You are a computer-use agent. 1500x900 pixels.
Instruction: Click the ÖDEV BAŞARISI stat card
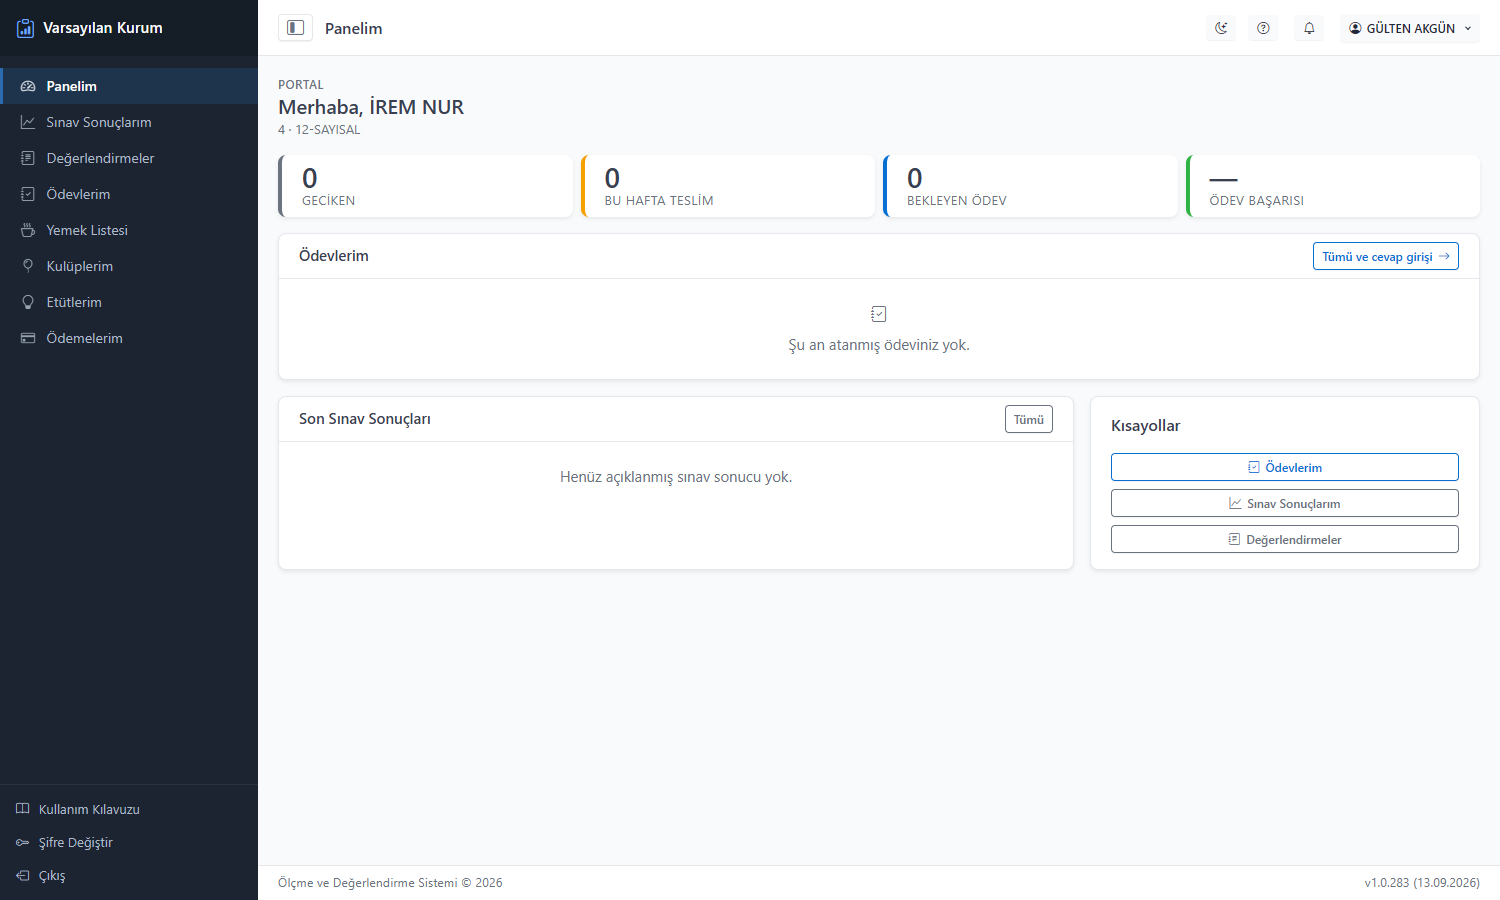coord(1333,186)
